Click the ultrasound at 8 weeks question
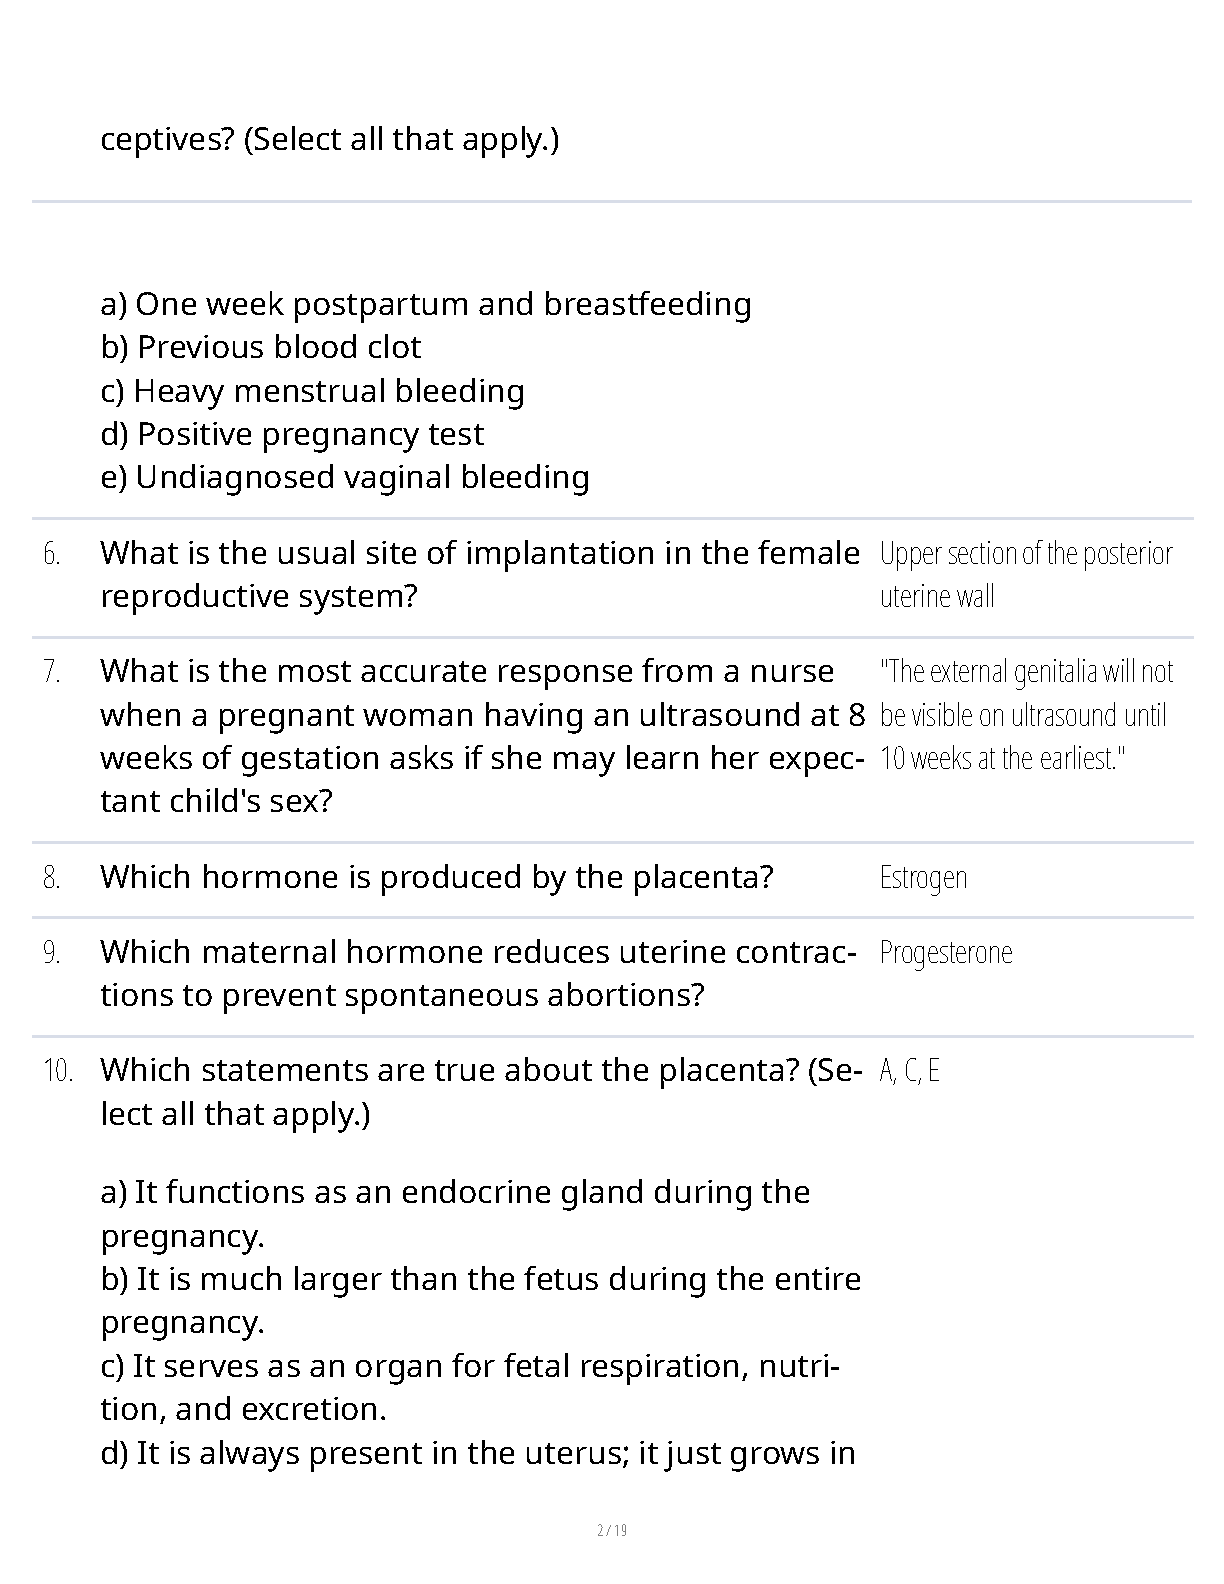The image size is (1224, 1584). tap(482, 736)
